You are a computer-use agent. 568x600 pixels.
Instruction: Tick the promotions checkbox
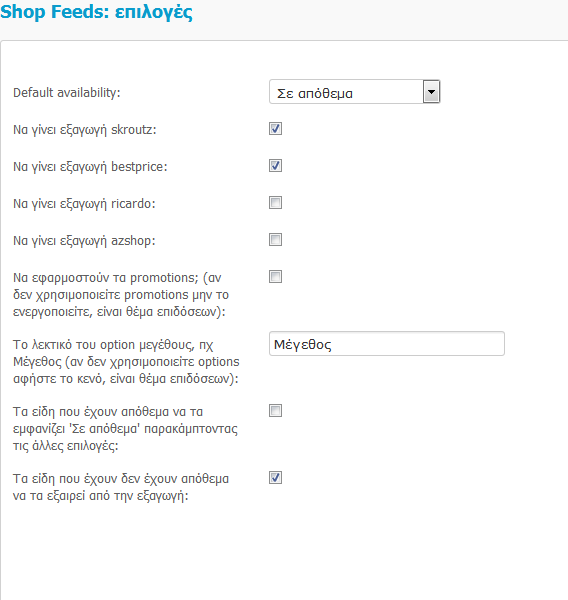(276, 276)
